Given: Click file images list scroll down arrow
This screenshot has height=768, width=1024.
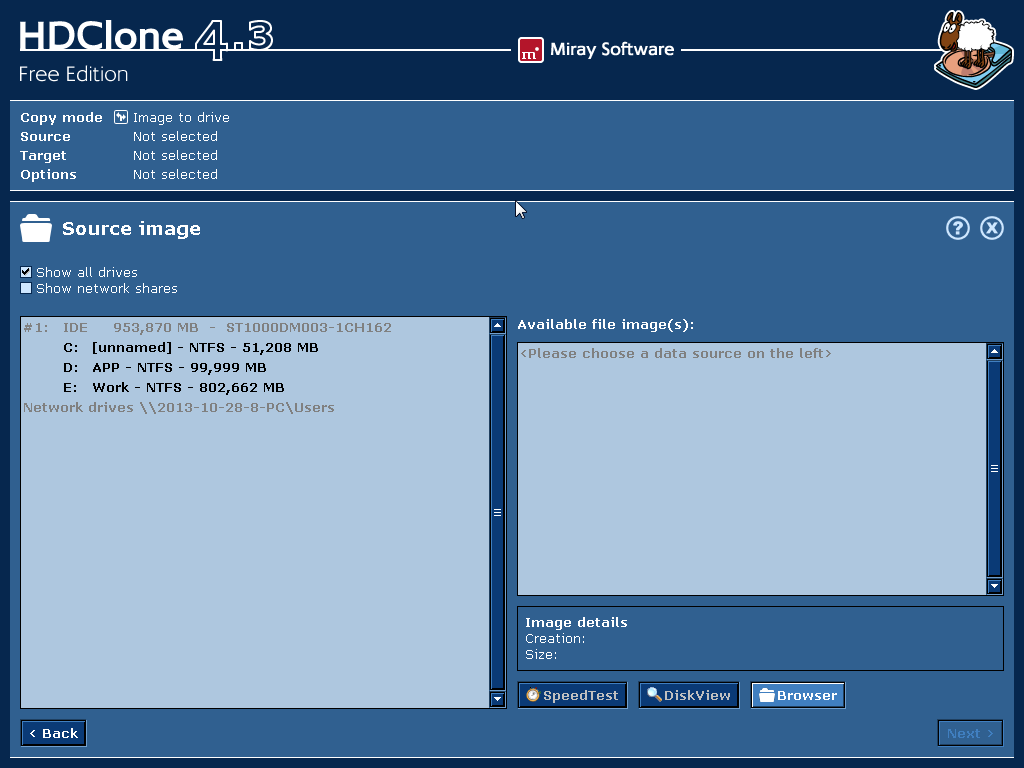Looking at the screenshot, I should [x=994, y=586].
